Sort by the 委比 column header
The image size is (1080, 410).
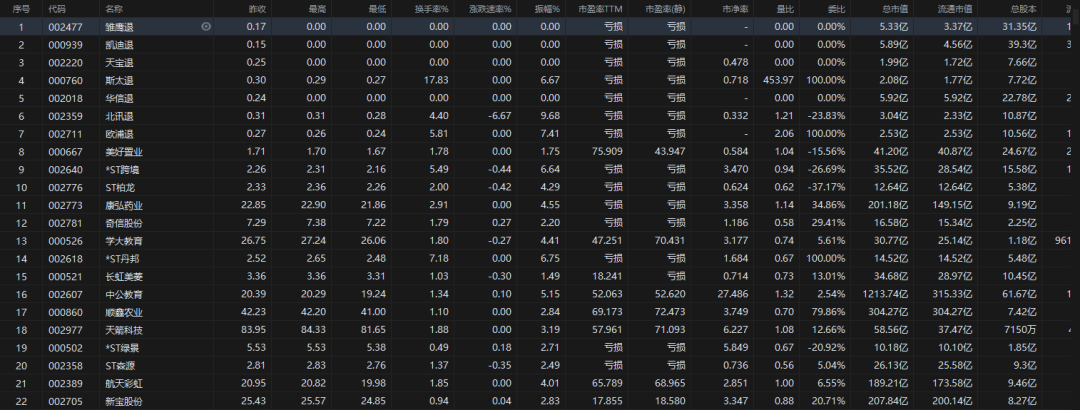click(836, 9)
